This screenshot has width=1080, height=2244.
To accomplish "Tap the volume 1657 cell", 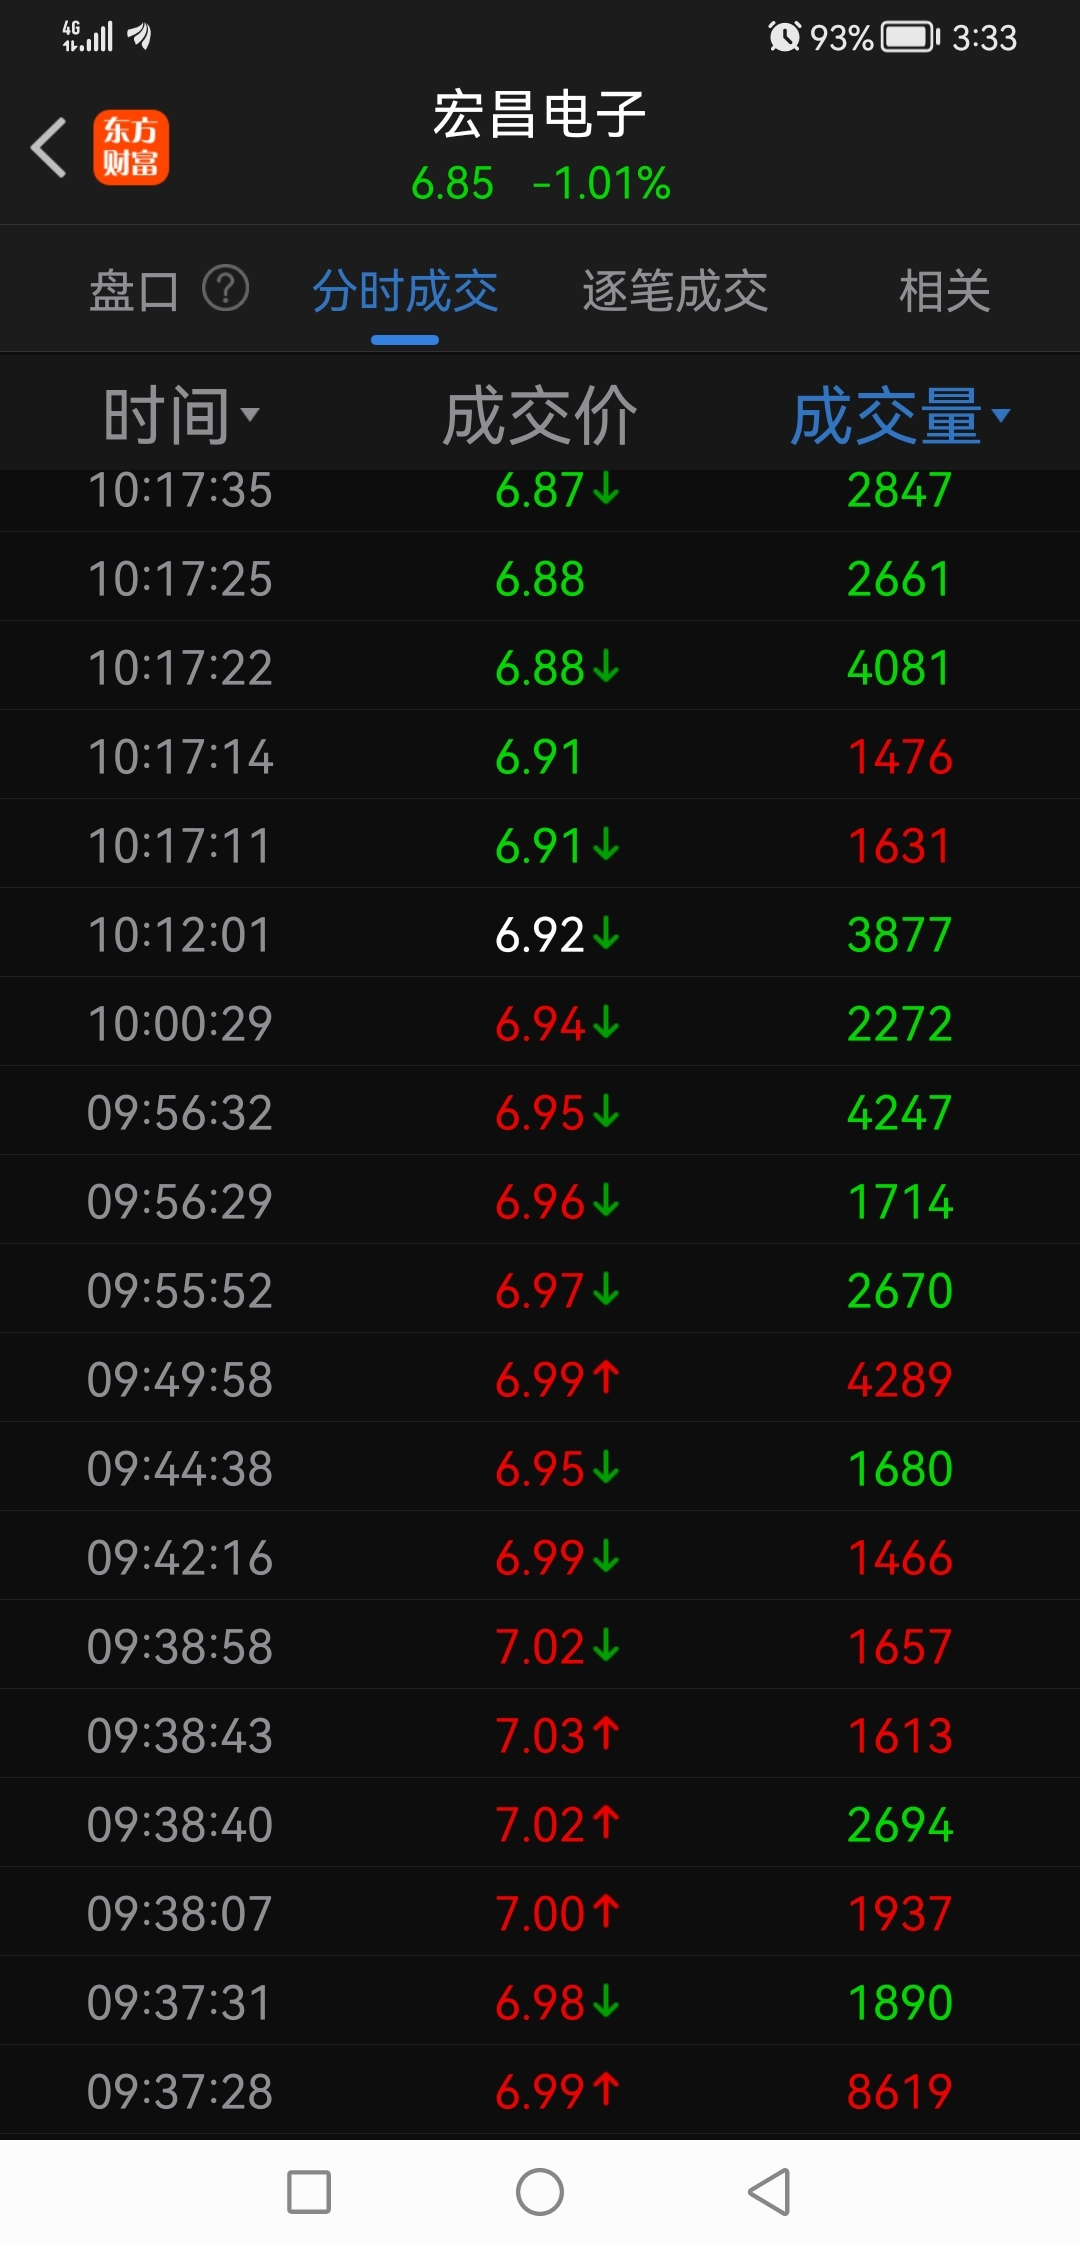I will coord(900,1646).
